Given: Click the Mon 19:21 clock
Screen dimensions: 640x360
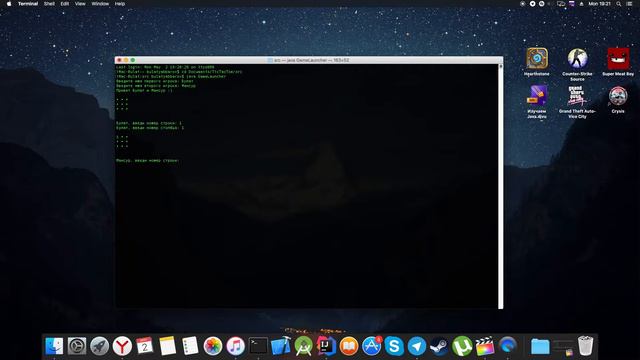Looking at the screenshot, I should [599, 4].
